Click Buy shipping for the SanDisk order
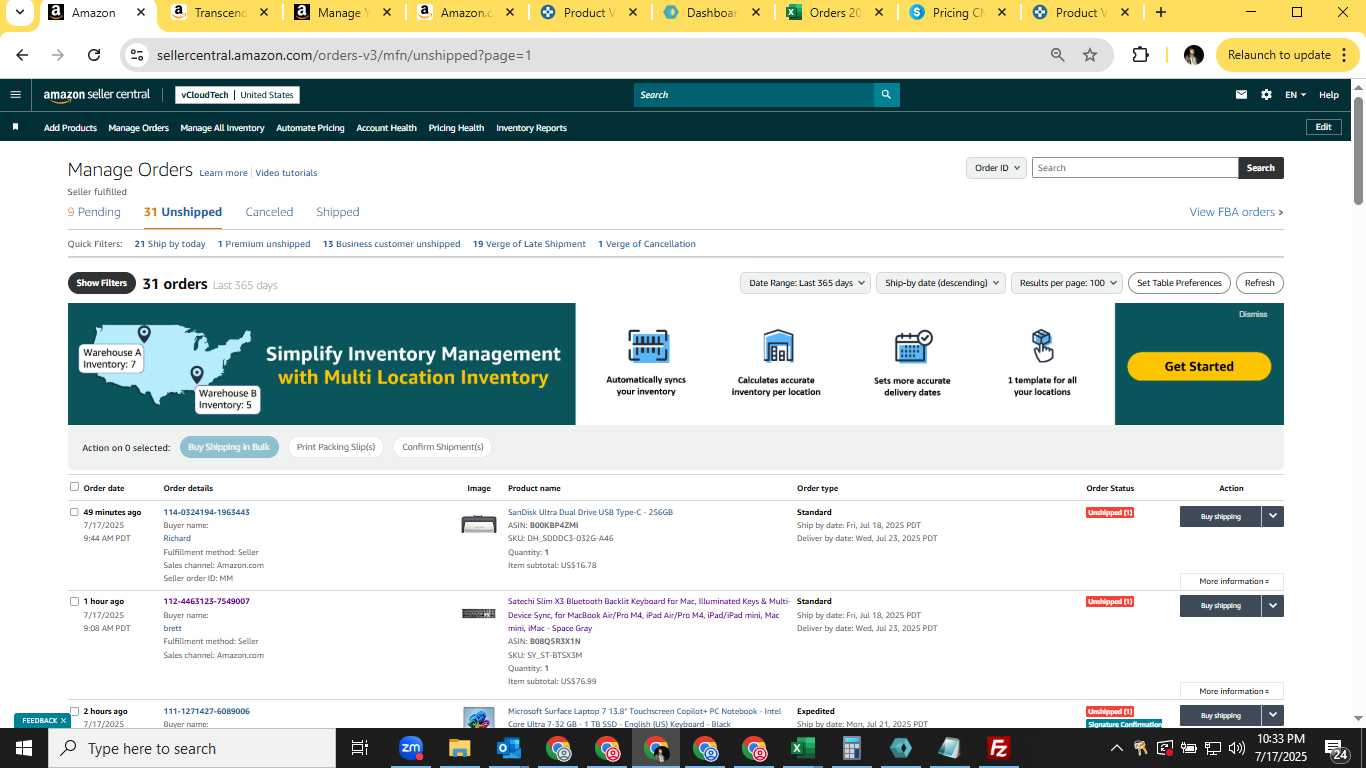This screenshot has width=1366, height=768. (1220, 516)
